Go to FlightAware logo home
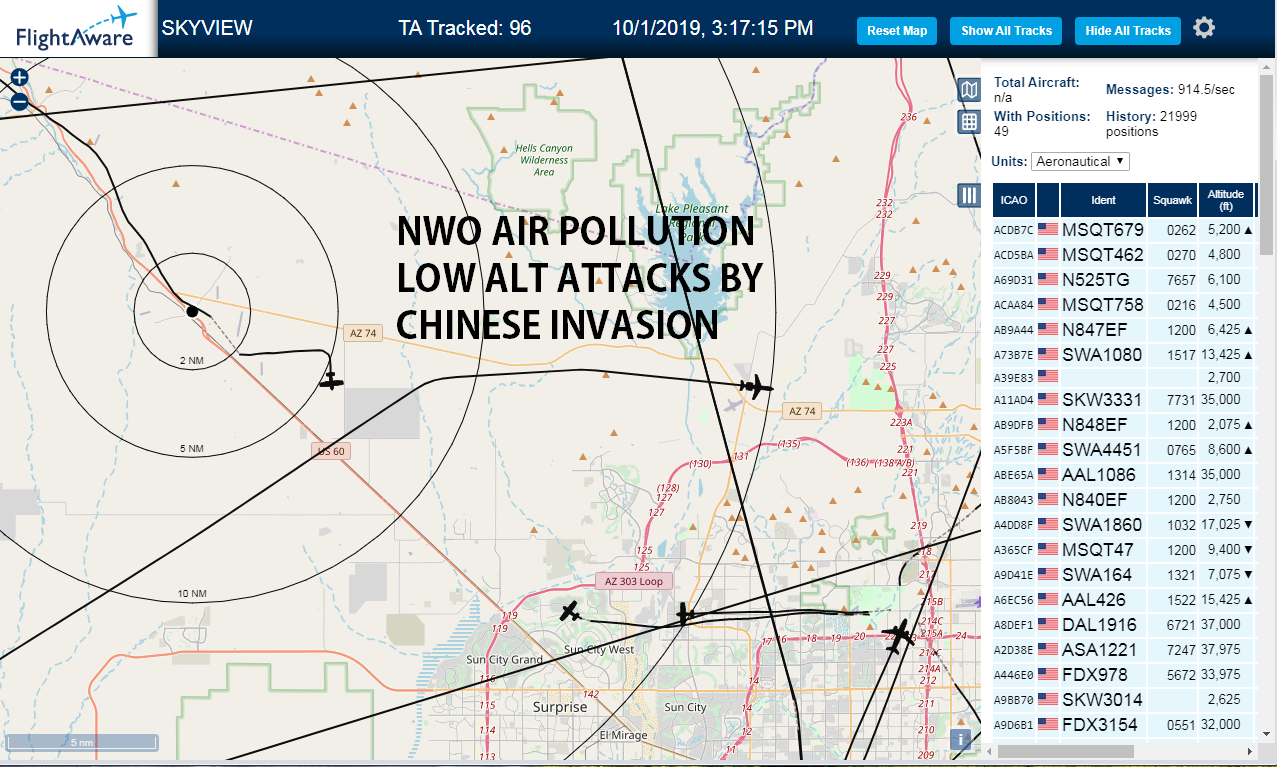This screenshot has width=1277, height=767. point(77,28)
